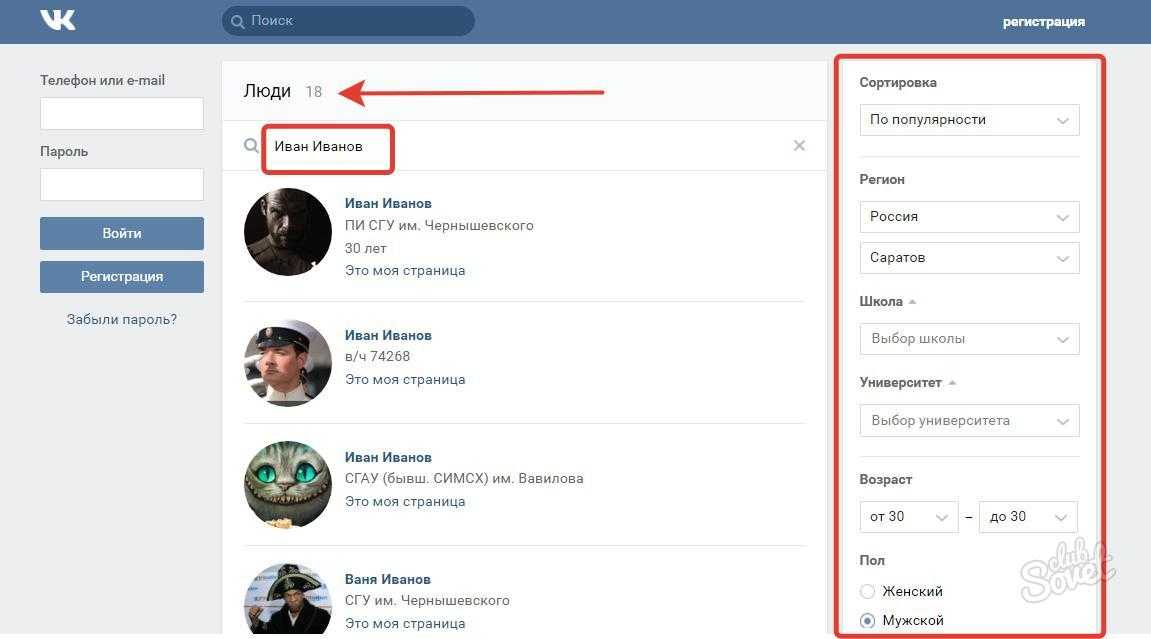Open the По популярности sorting dropdown
Screen dimensions: 1151x639
(x=969, y=120)
